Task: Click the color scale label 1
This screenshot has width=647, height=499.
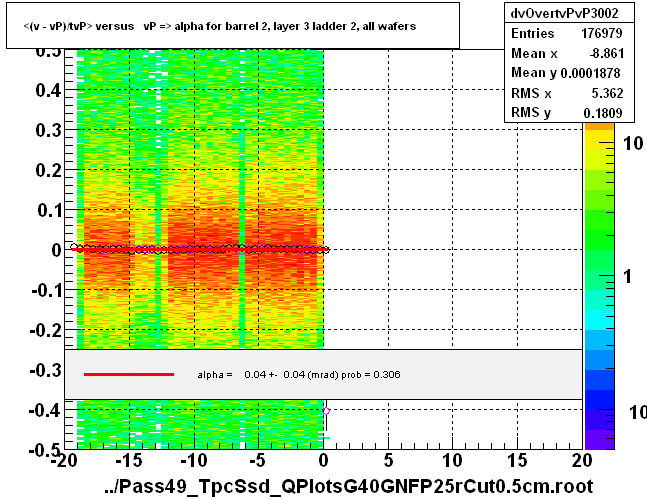Action: click(x=627, y=277)
